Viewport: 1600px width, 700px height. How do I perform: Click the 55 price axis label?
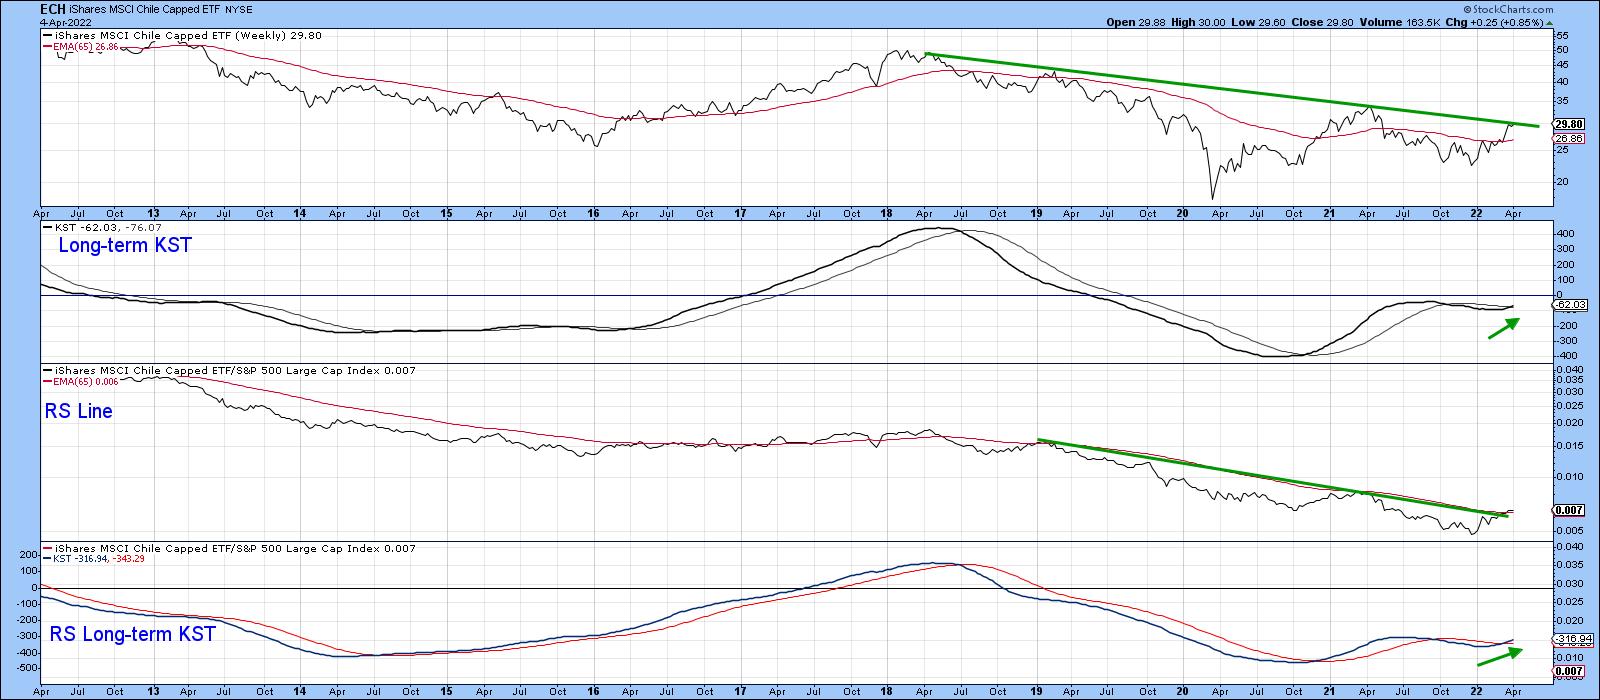pyautogui.click(x=1561, y=36)
